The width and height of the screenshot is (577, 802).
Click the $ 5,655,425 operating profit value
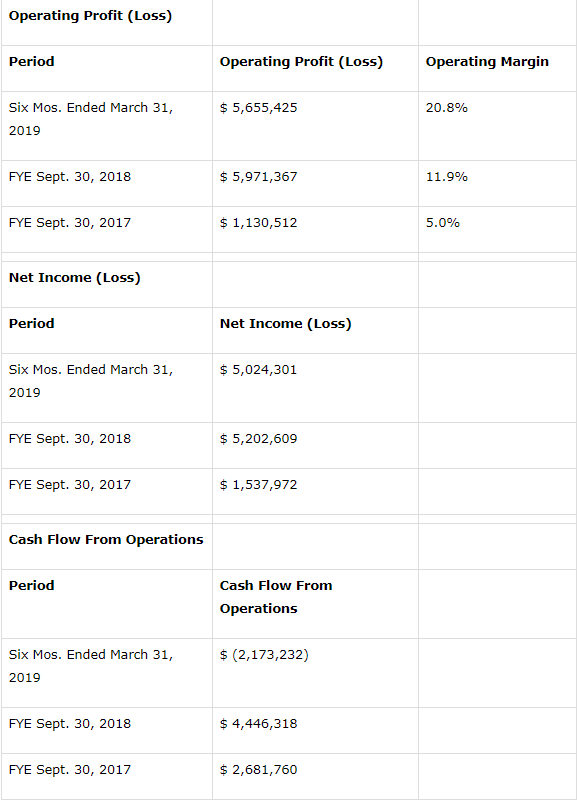click(x=258, y=108)
